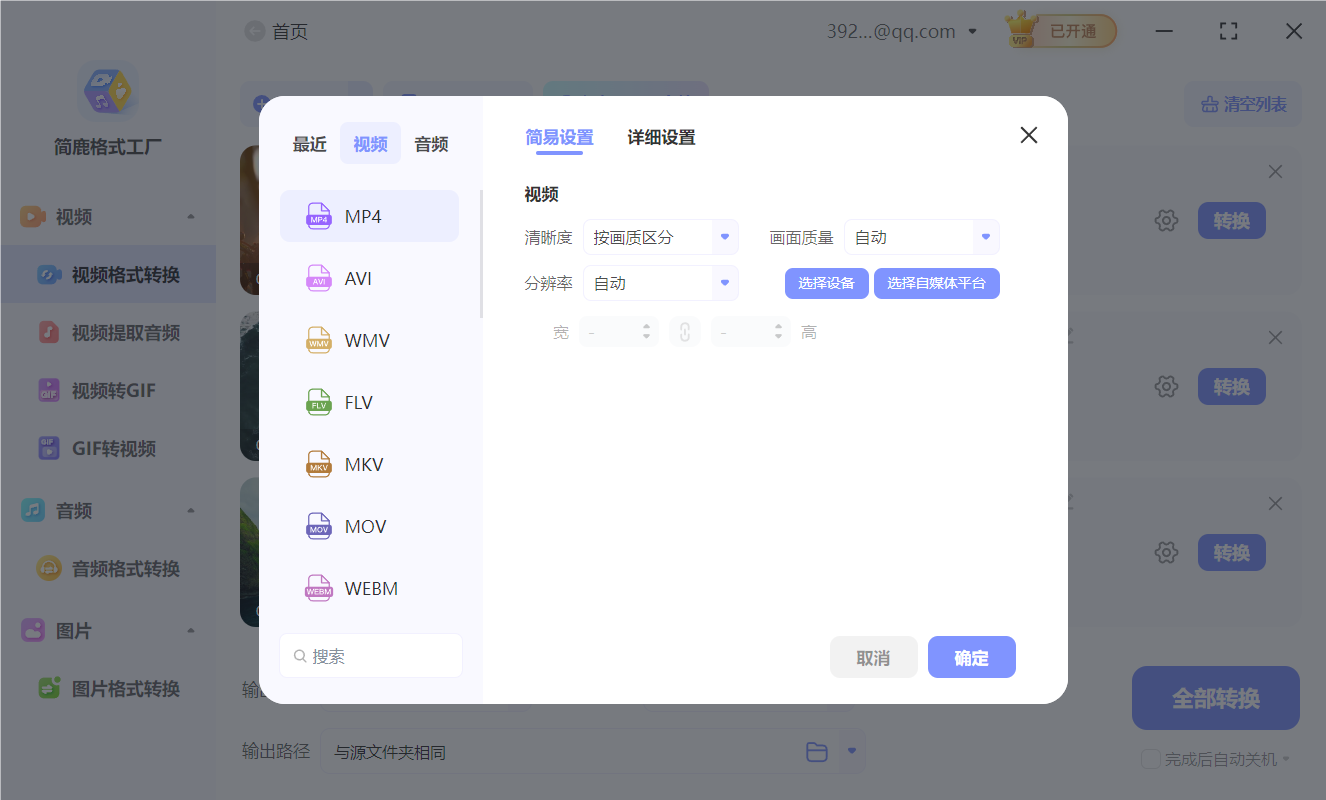Open the 最近 formats tab

point(310,144)
